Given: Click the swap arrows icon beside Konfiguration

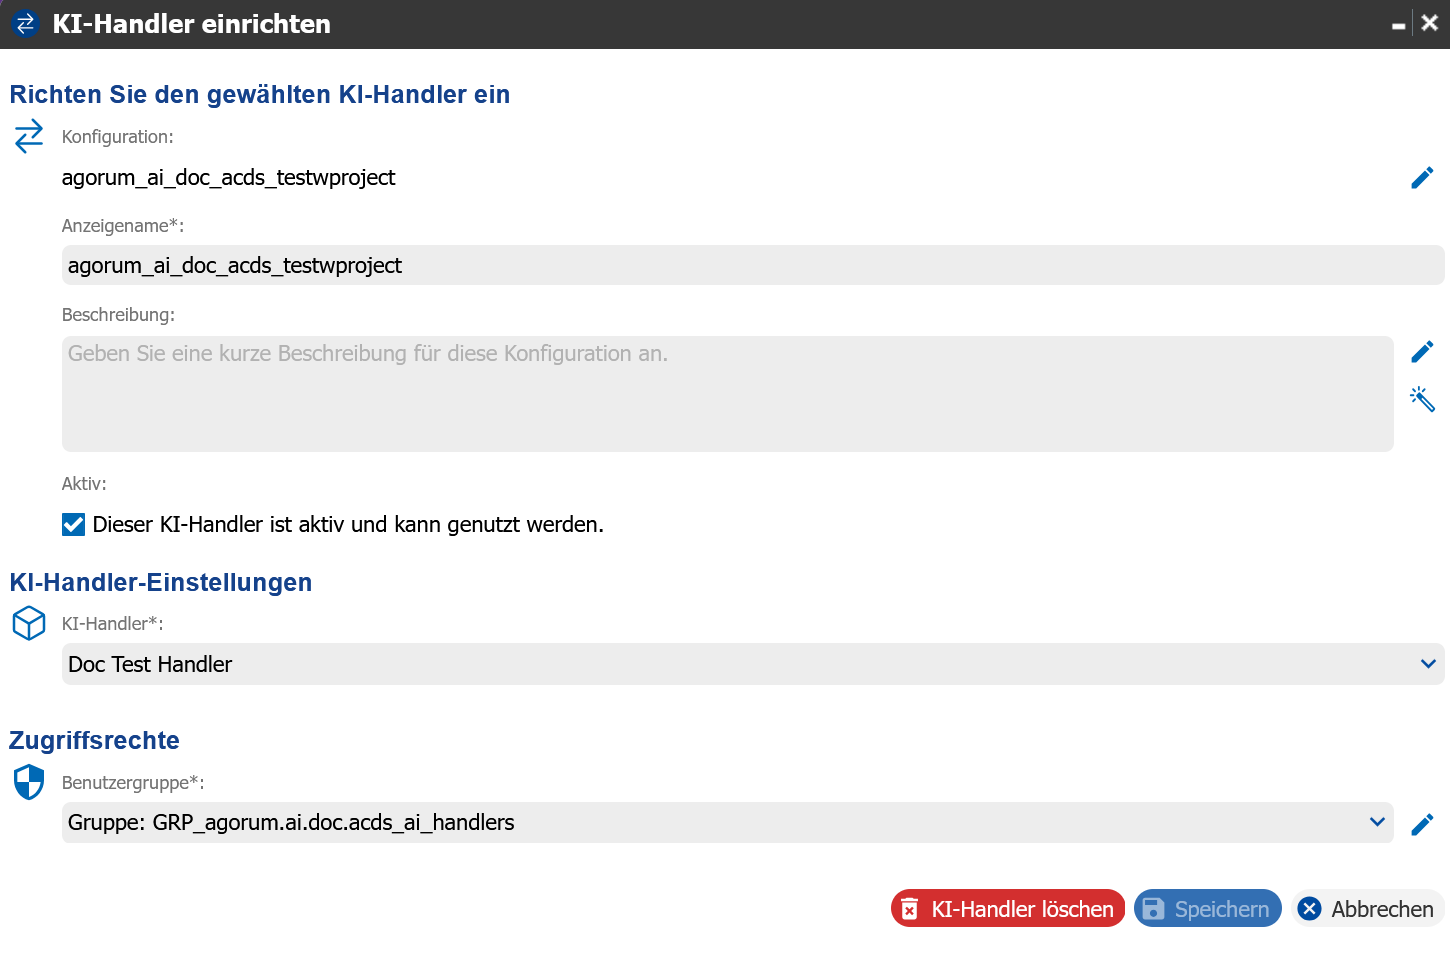Looking at the screenshot, I should (29, 136).
